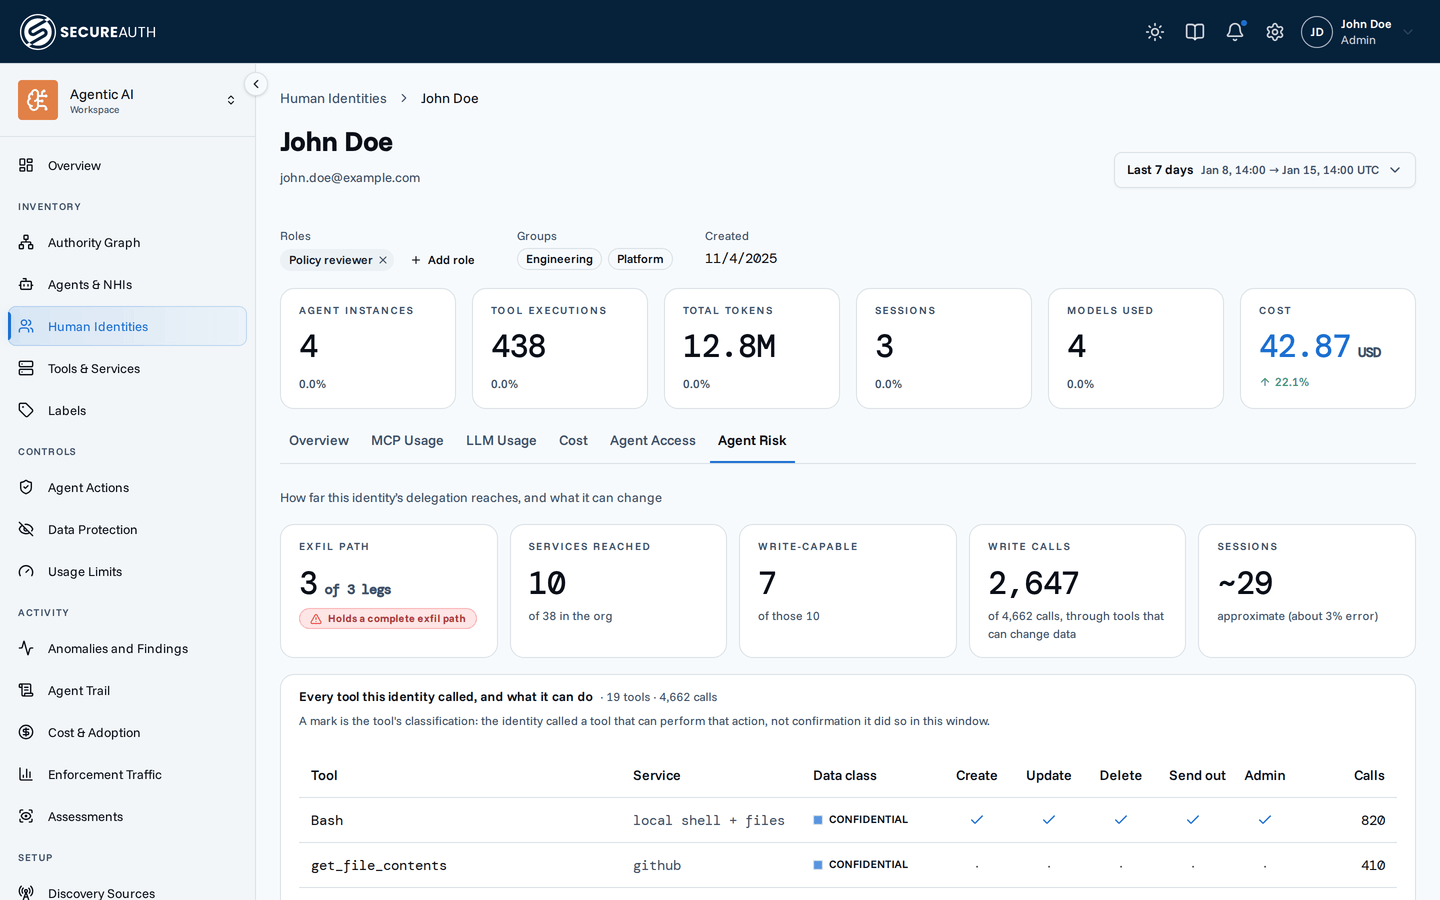This screenshot has height=900, width=1440.
Task: View the Agent Trail
Action: coord(127,690)
